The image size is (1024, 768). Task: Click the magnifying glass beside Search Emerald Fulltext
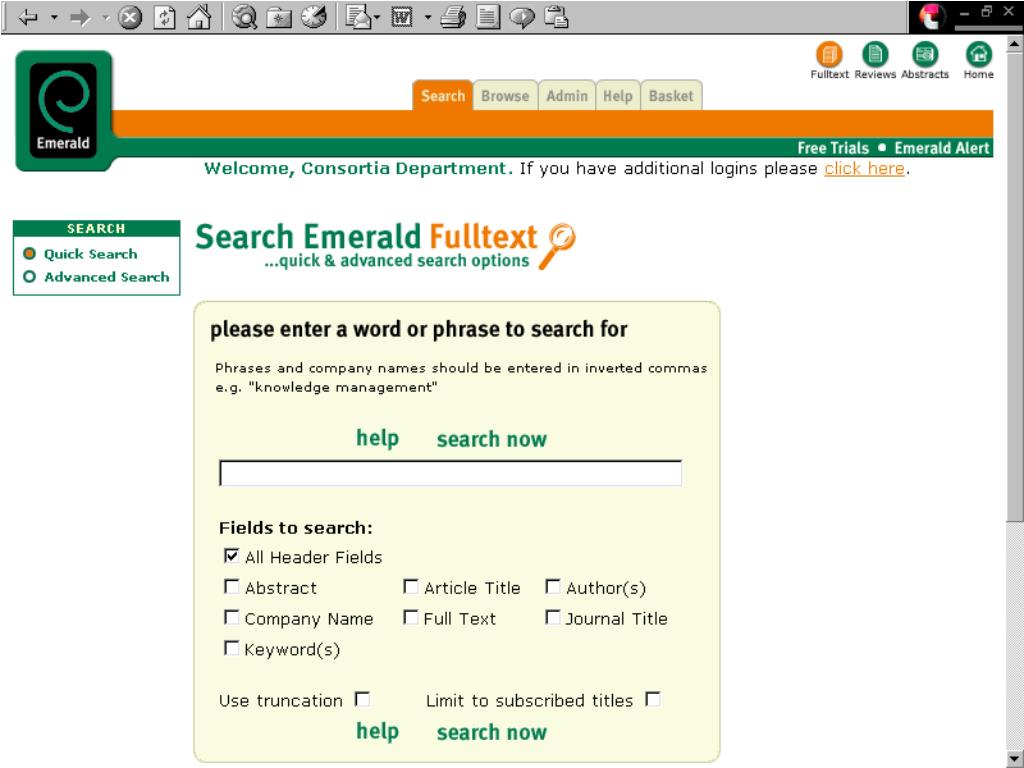(x=558, y=246)
